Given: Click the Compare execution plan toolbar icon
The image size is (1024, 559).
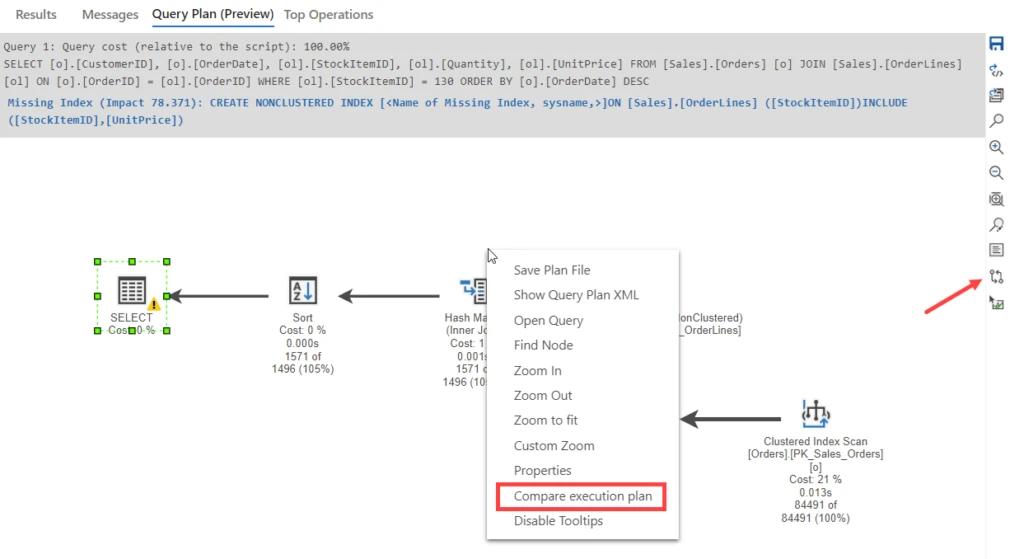Looking at the screenshot, I should (x=996, y=276).
